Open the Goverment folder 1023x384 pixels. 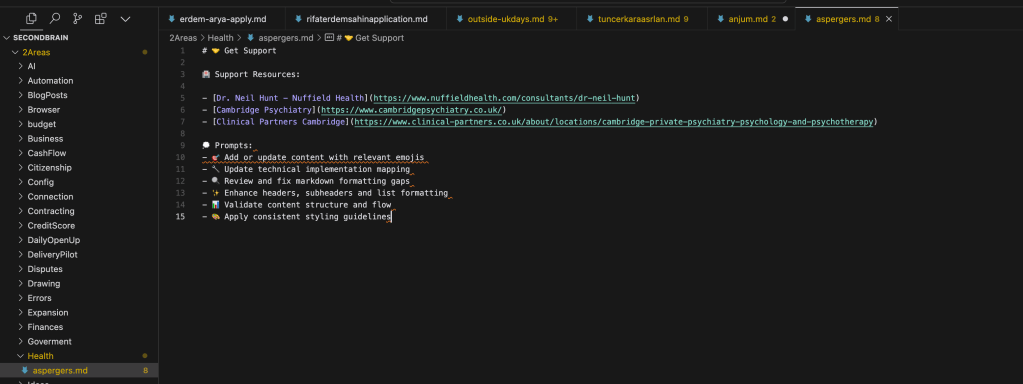[x=50, y=341]
